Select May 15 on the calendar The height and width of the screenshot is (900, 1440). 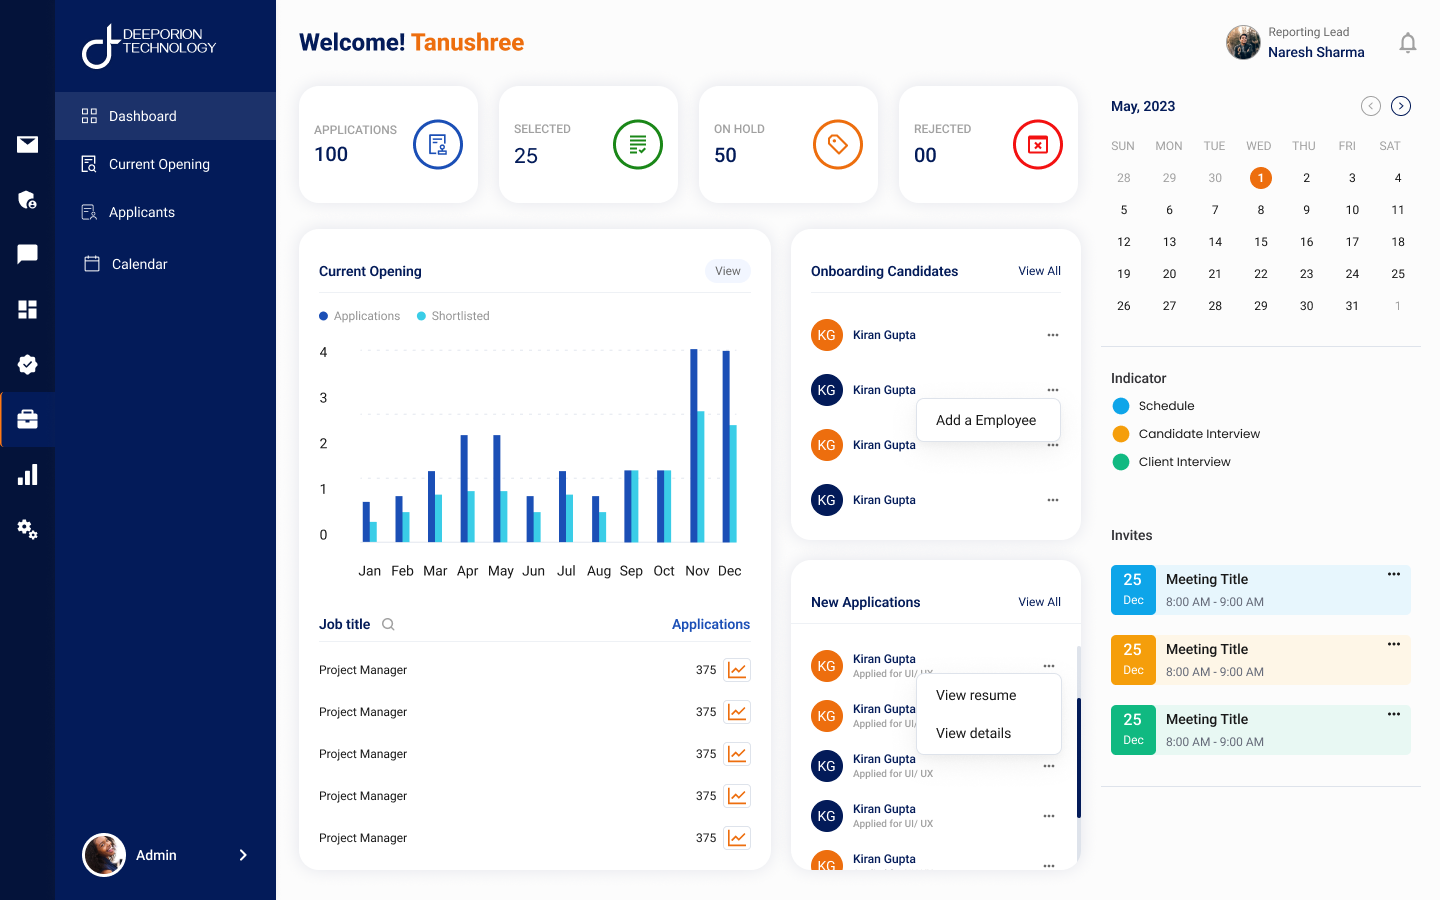[1260, 242]
